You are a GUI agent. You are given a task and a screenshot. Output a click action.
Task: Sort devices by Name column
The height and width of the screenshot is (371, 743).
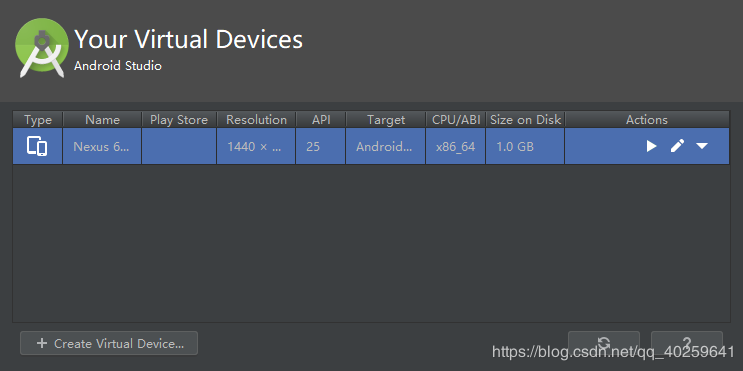[102, 119]
